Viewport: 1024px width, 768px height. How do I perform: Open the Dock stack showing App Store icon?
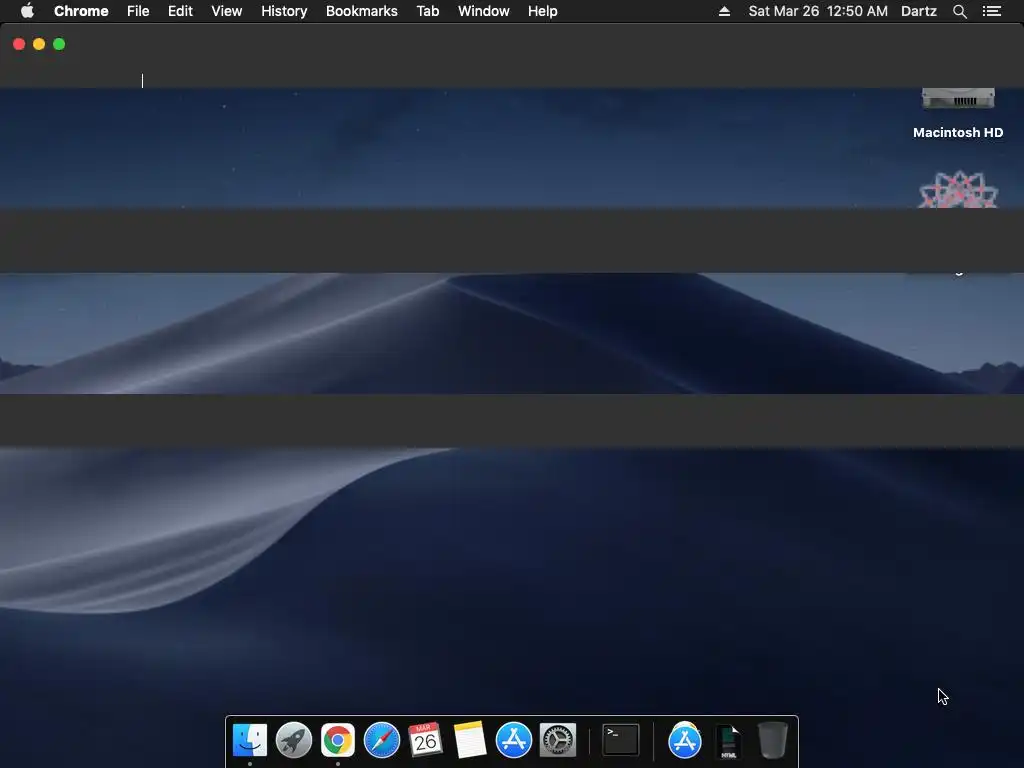(684, 740)
